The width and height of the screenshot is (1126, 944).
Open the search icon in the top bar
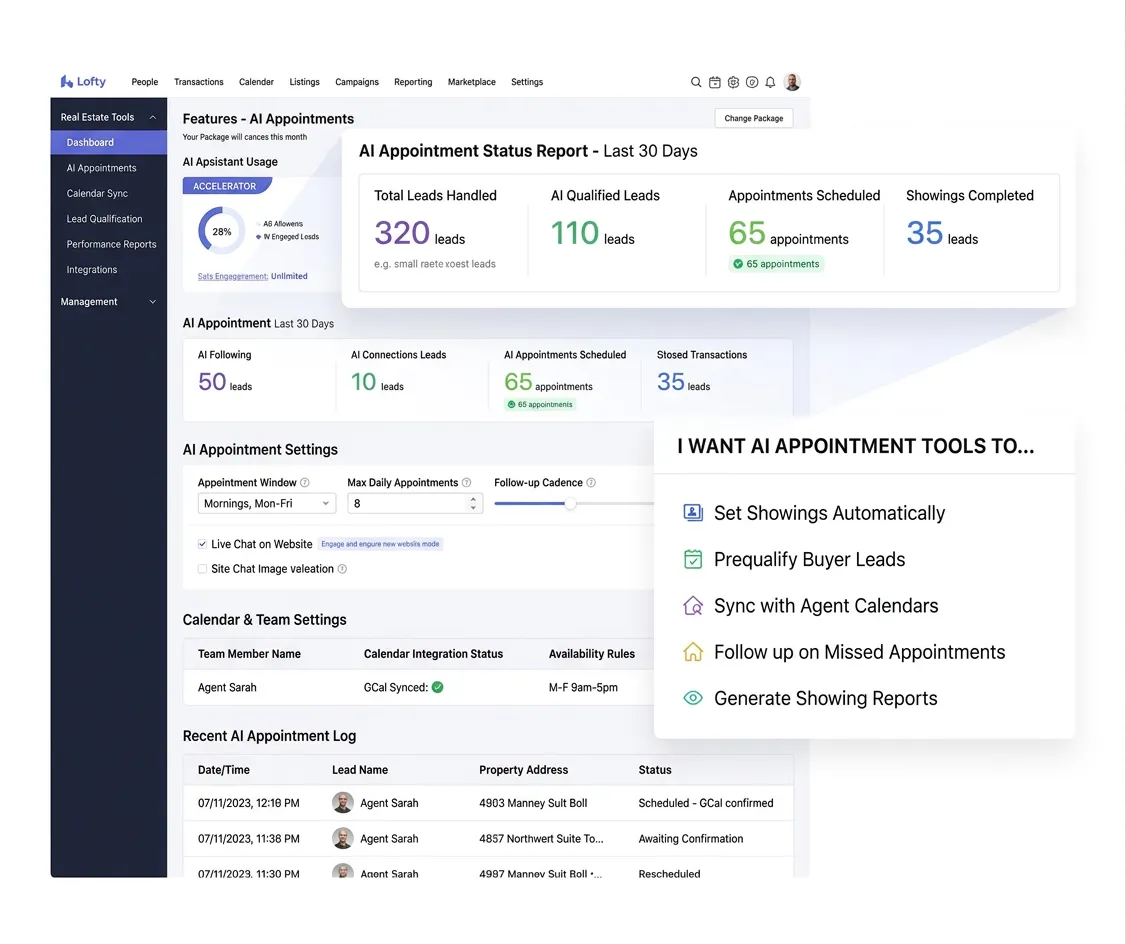pos(695,82)
